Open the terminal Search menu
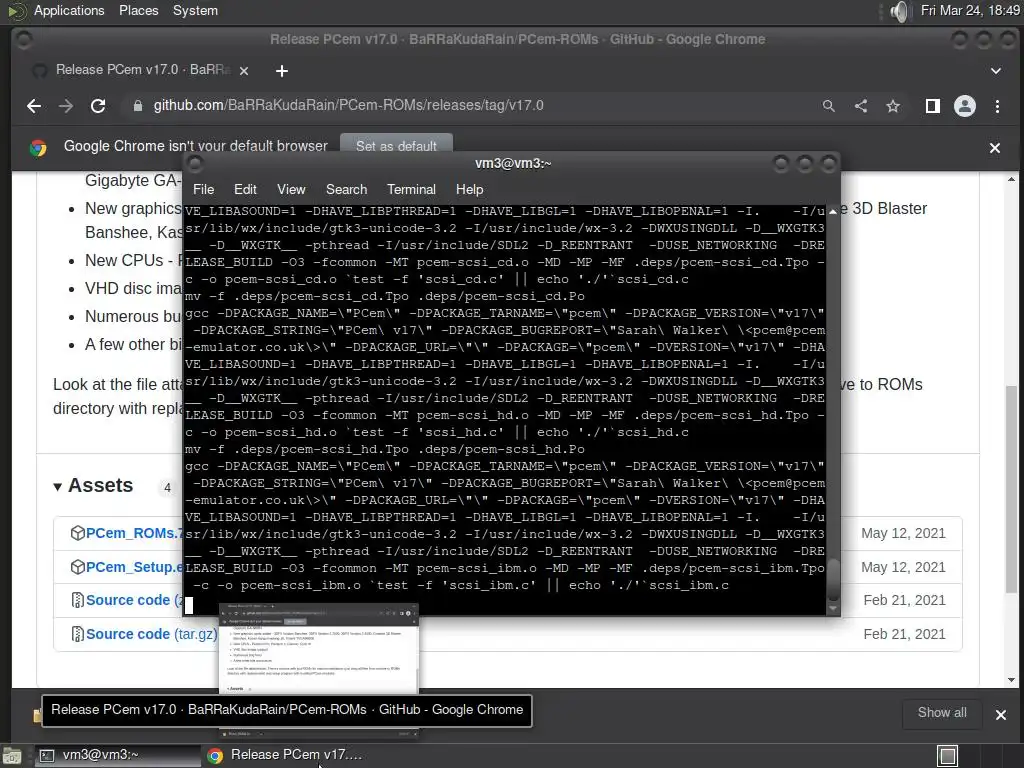The height and width of the screenshot is (768, 1024). pos(346,189)
